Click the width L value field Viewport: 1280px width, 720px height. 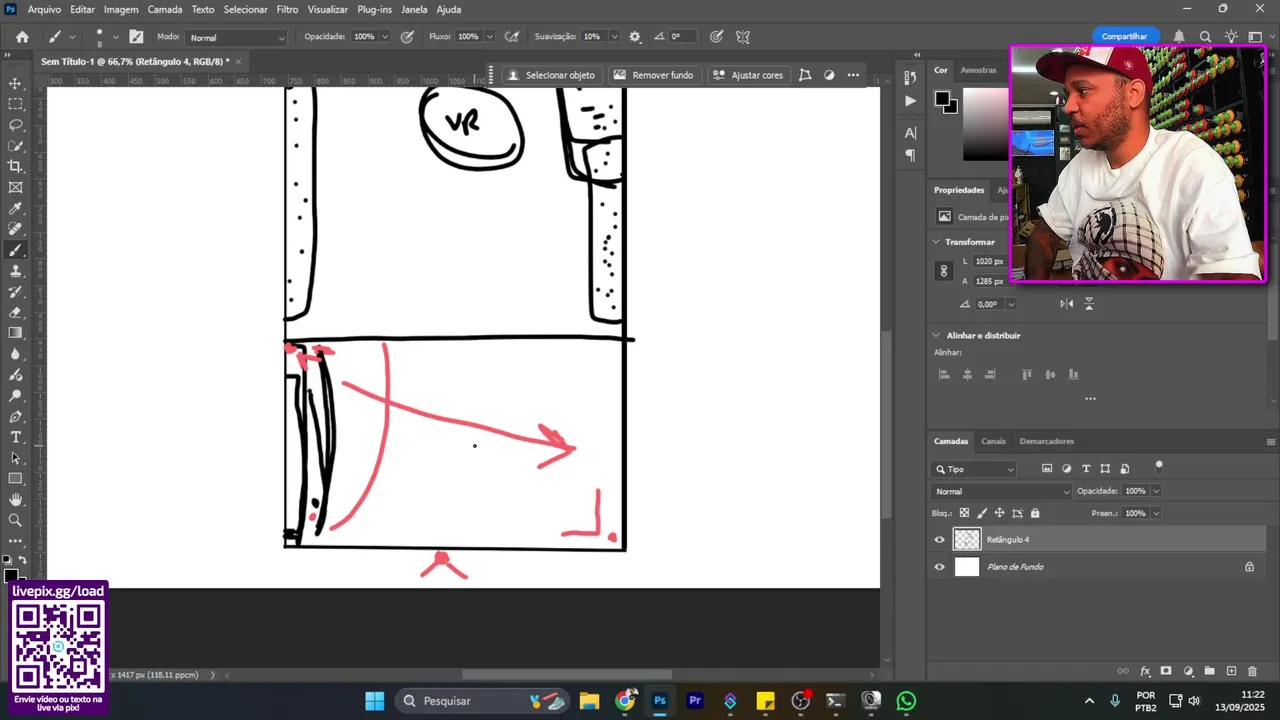click(990, 261)
